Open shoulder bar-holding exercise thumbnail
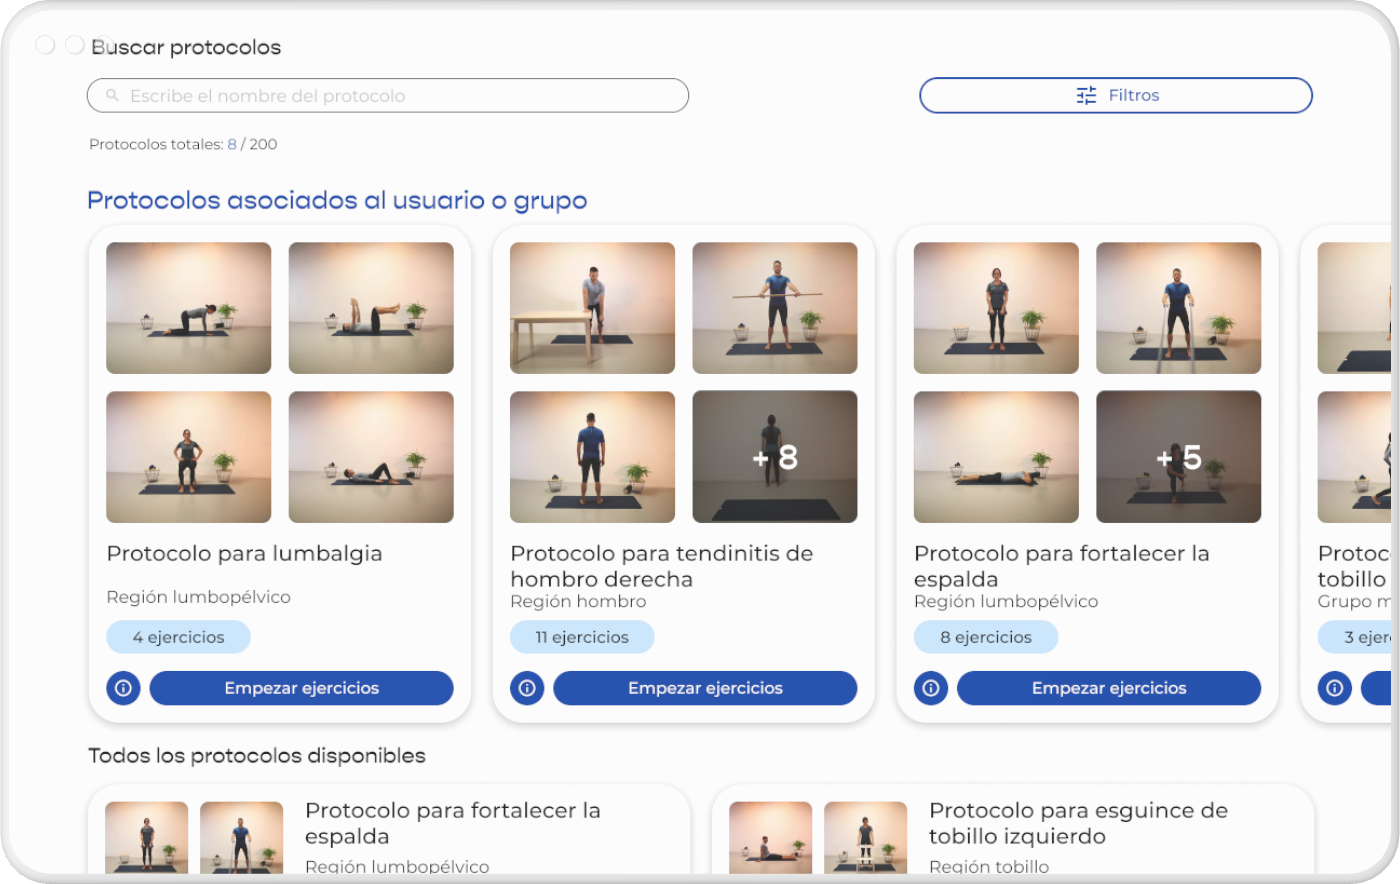Viewport: 1400px width, 884px height. [x=775, y=308]
